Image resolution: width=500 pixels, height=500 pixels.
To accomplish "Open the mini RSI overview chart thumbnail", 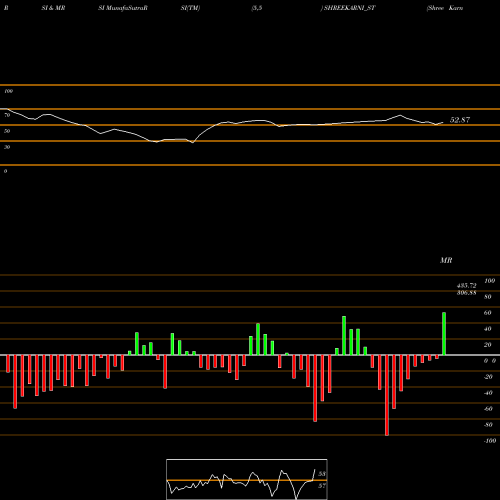I will pos(247,479).
